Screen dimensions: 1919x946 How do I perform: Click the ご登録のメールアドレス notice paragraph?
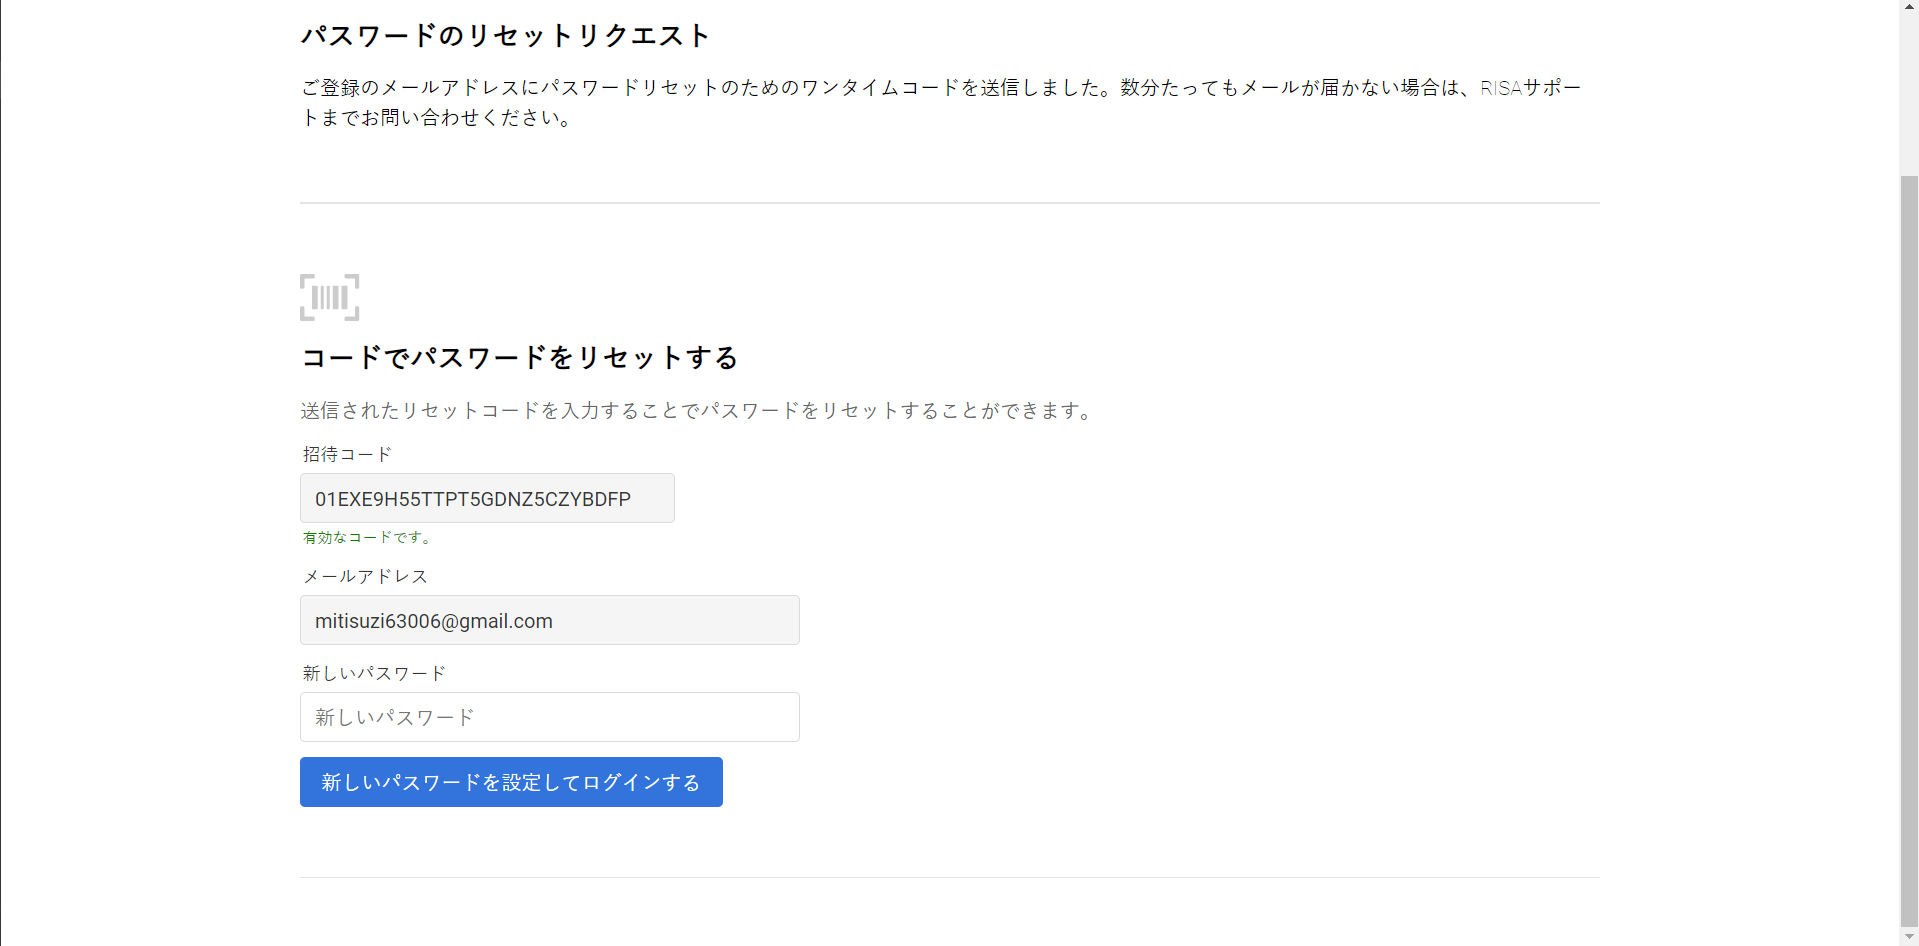(x=941, y=102)
